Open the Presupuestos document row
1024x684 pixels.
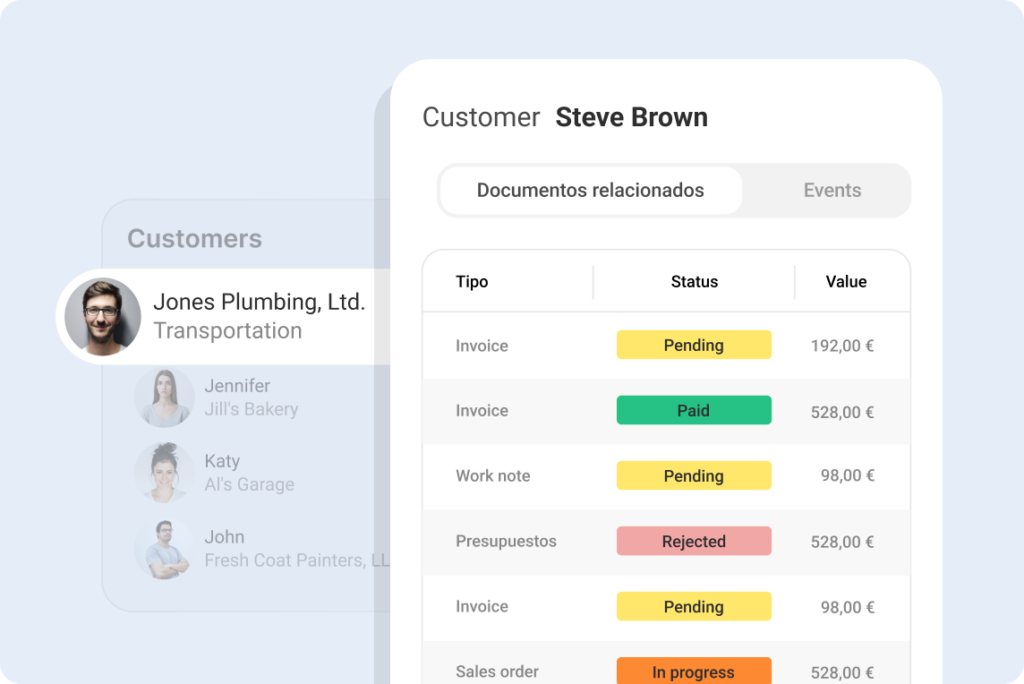[x=505, y=541]
